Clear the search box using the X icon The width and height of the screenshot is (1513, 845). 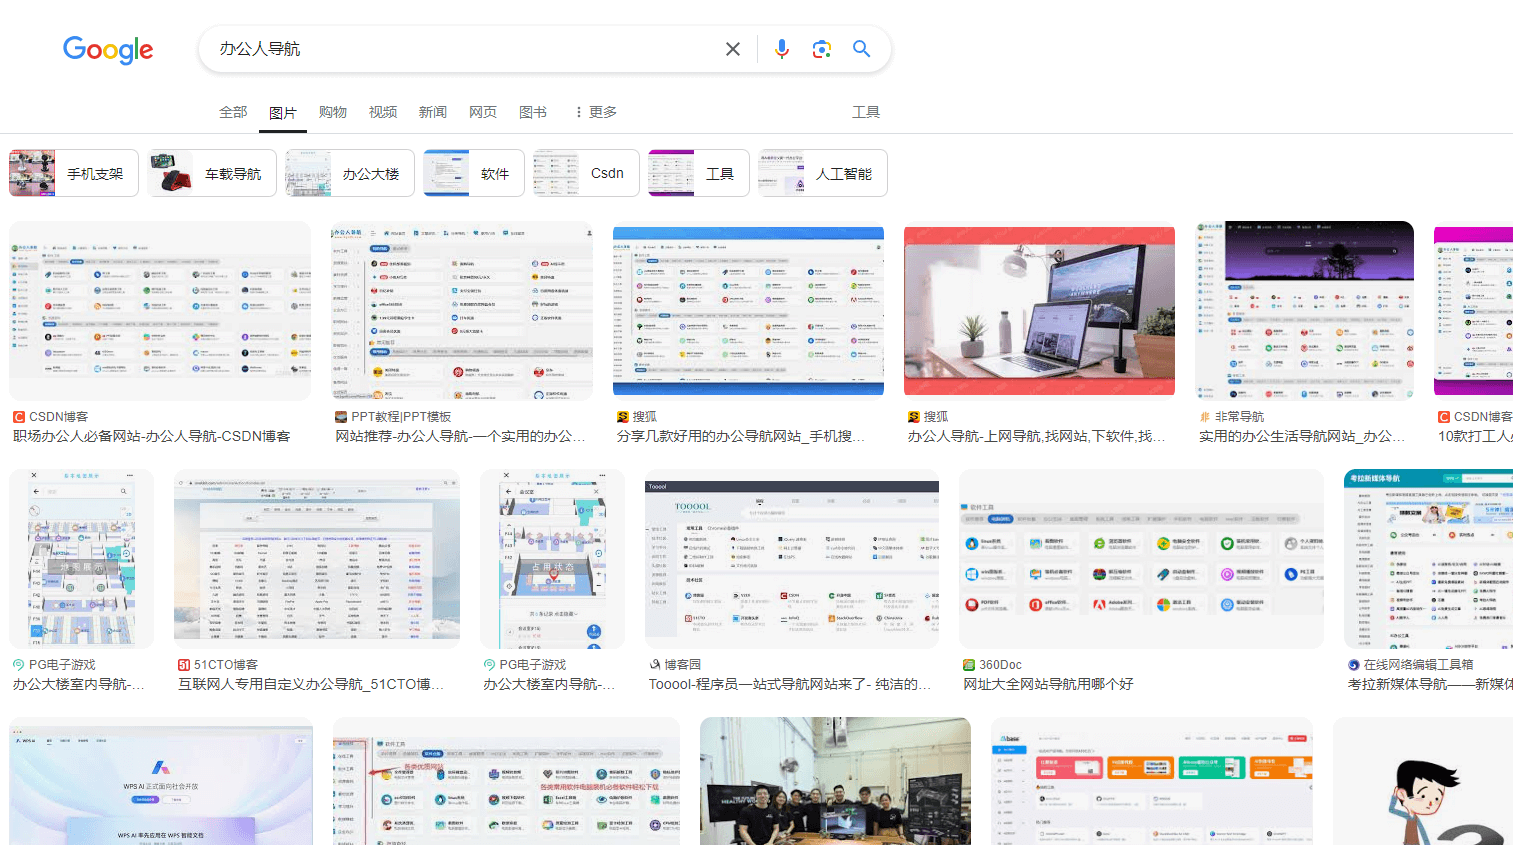[733, 48]
